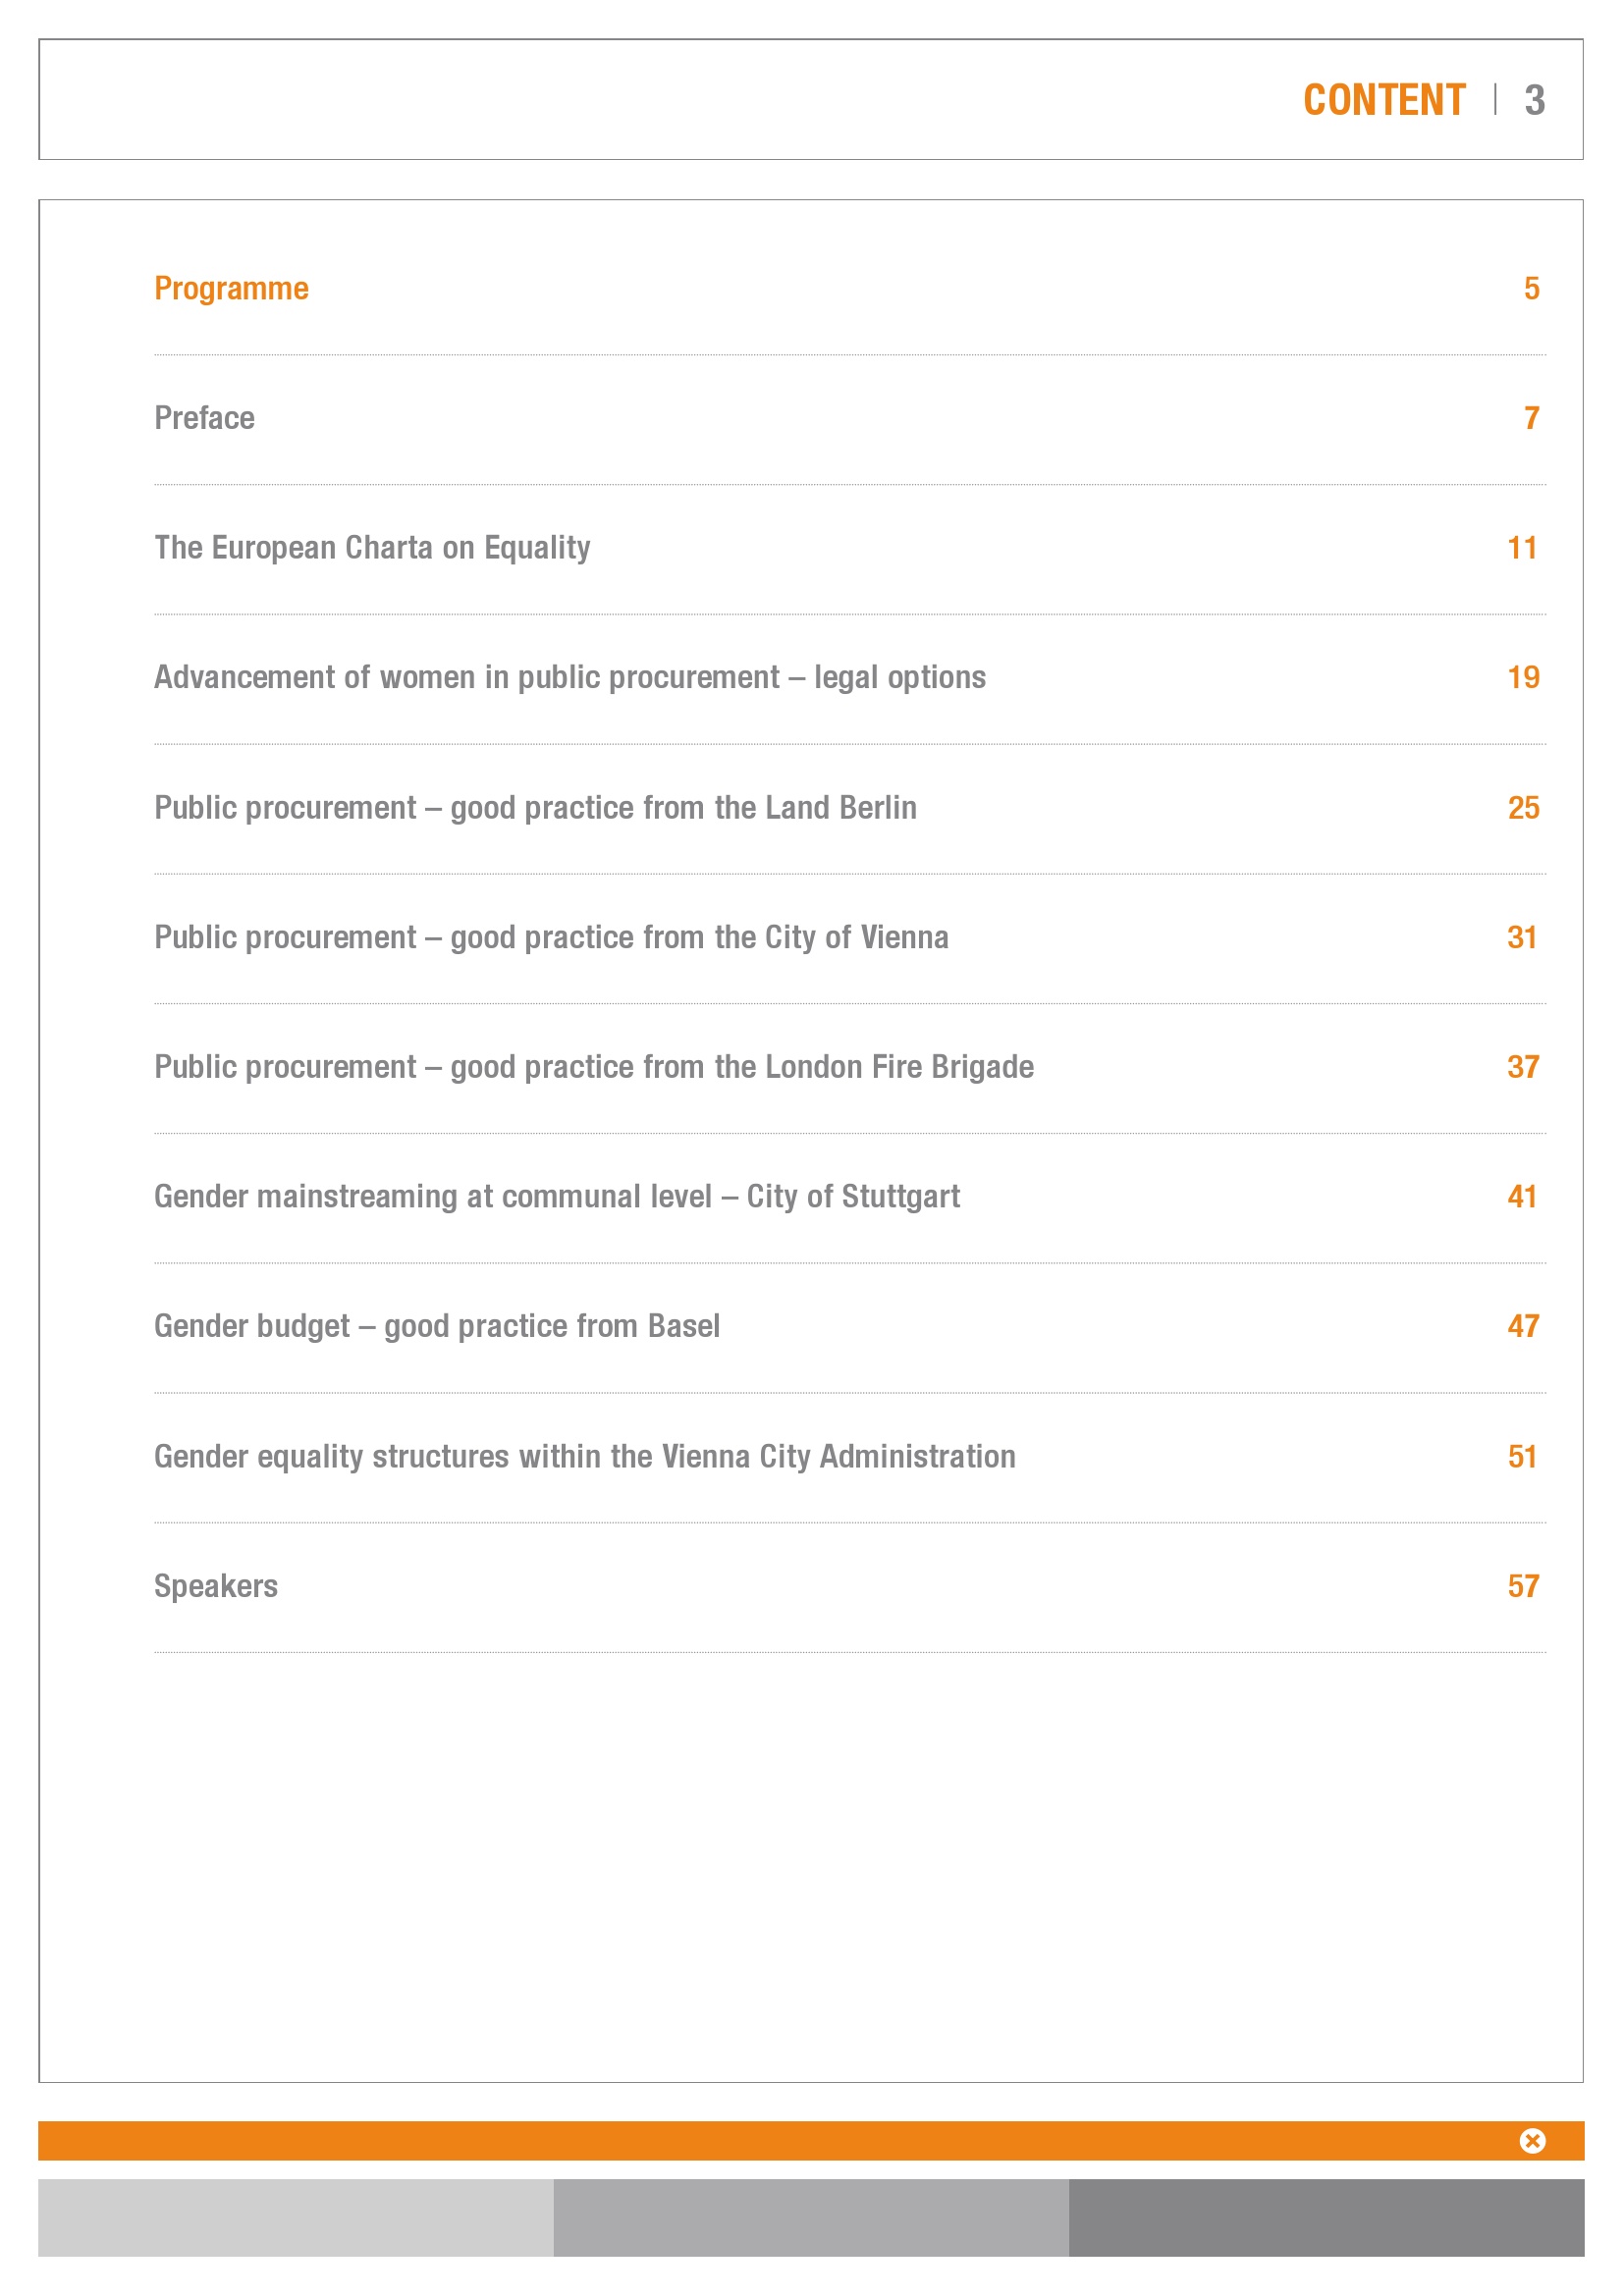
Task: Select the medium gray footer block
Action: pos(811,2217)
